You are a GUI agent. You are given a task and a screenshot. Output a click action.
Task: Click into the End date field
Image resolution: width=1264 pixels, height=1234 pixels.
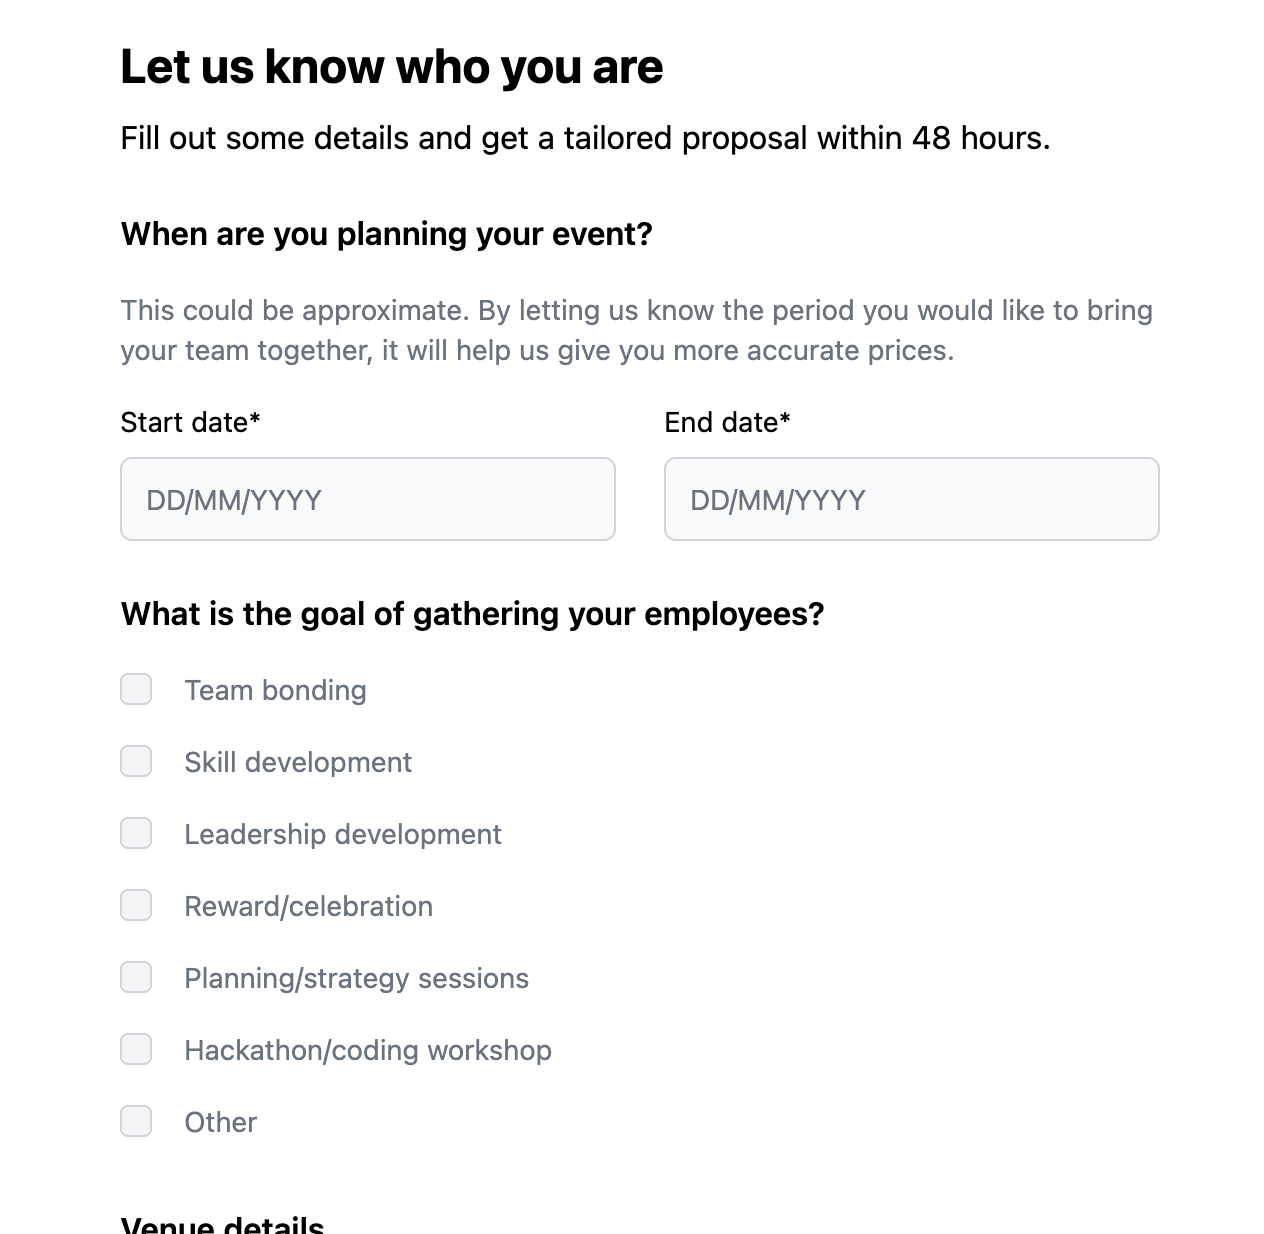point(912,499)
